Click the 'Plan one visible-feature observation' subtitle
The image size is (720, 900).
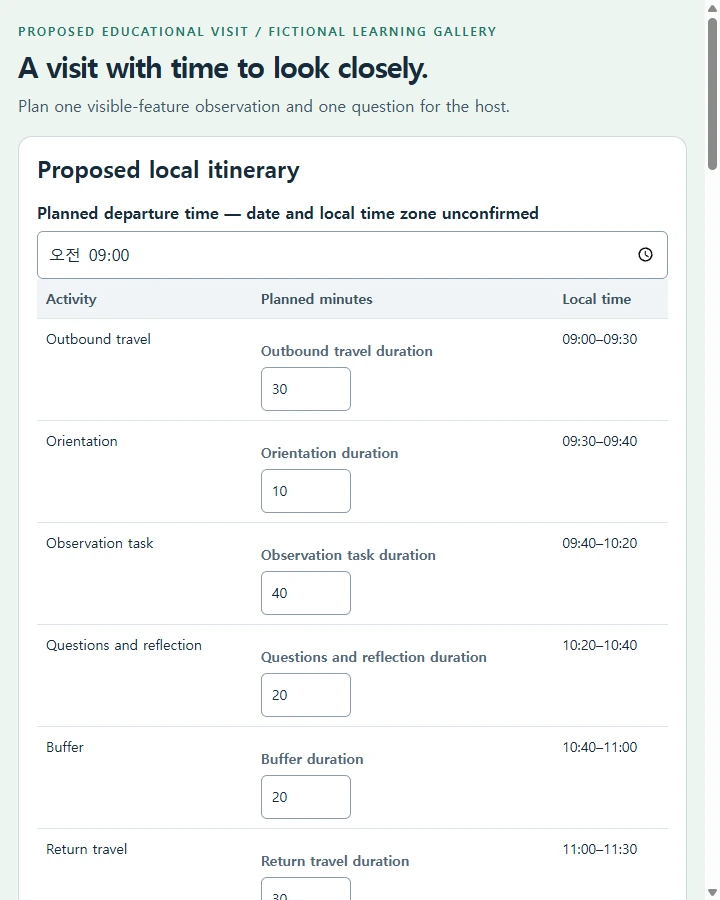click(x=264, y=107)
